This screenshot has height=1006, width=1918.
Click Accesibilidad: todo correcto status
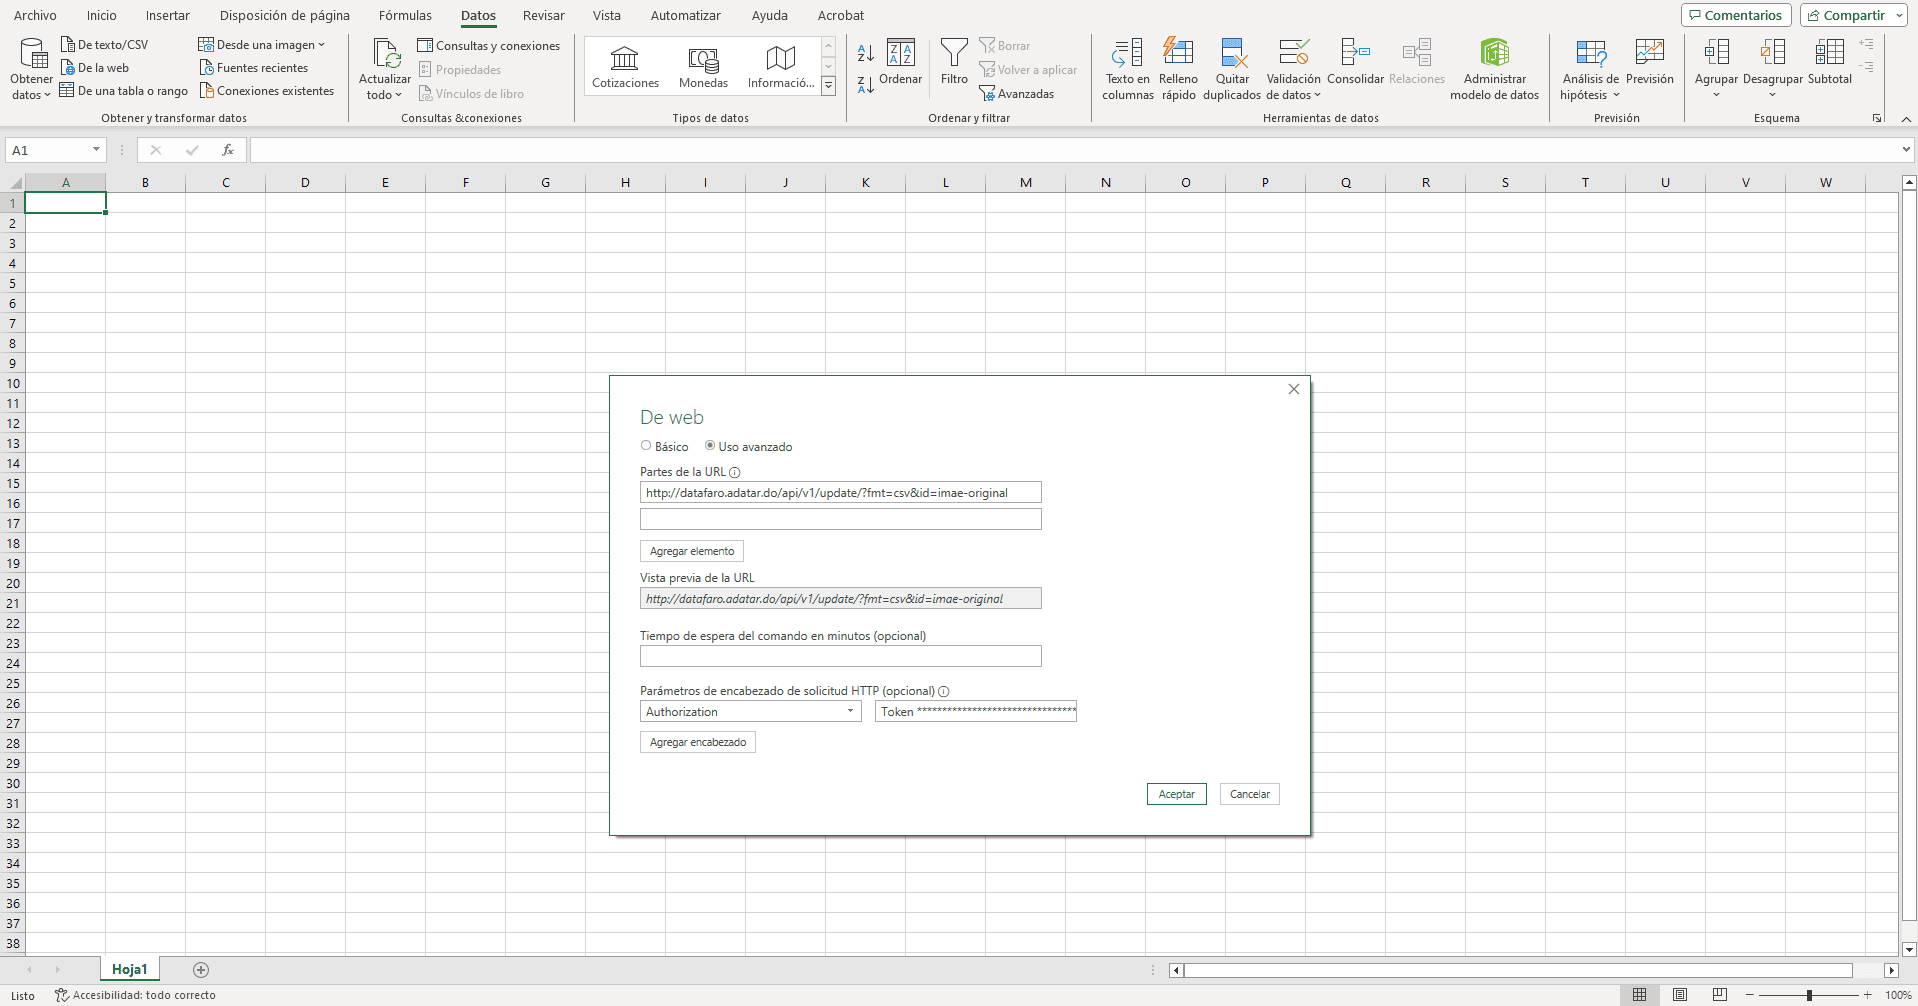pyautogui.click(x=135, y=995)
